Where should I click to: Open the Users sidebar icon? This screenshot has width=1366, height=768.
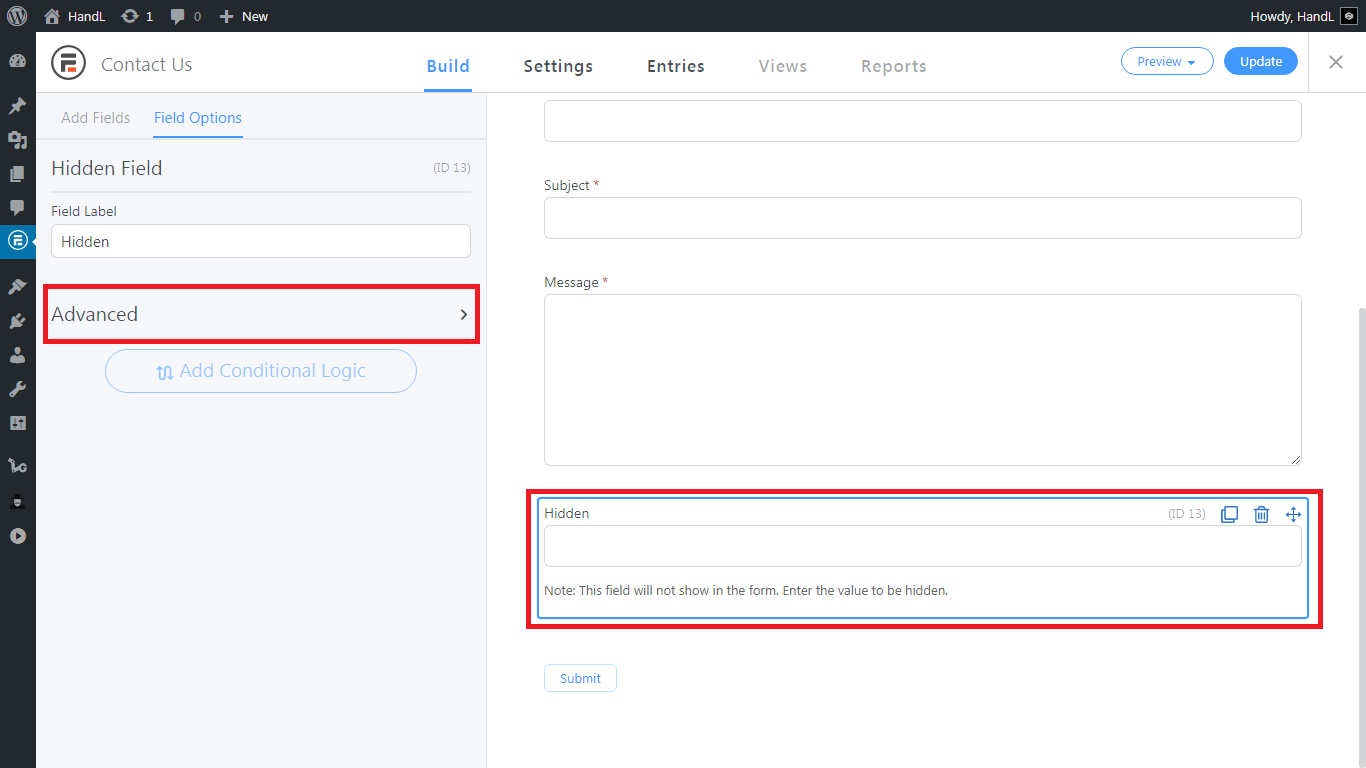point(17,355)
